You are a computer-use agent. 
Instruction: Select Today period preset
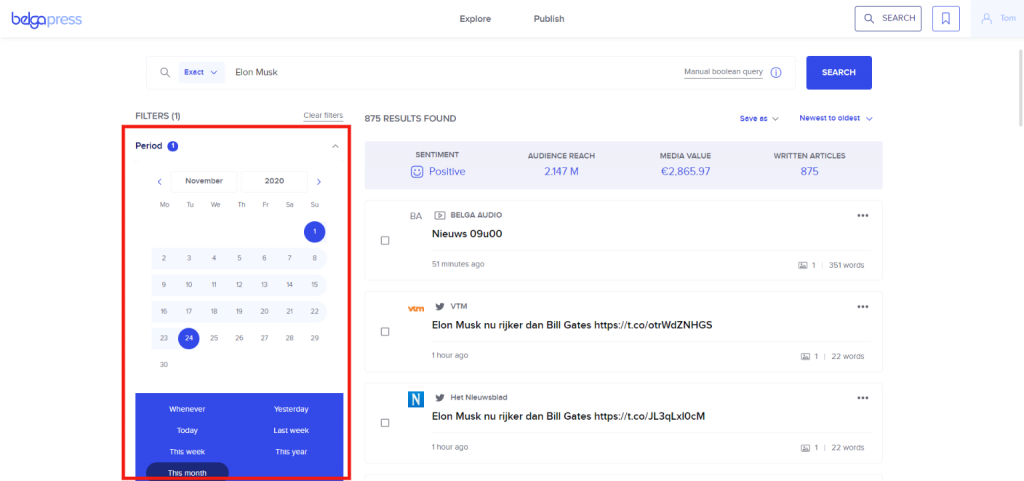pyautogui.click(x=187, y=431)
